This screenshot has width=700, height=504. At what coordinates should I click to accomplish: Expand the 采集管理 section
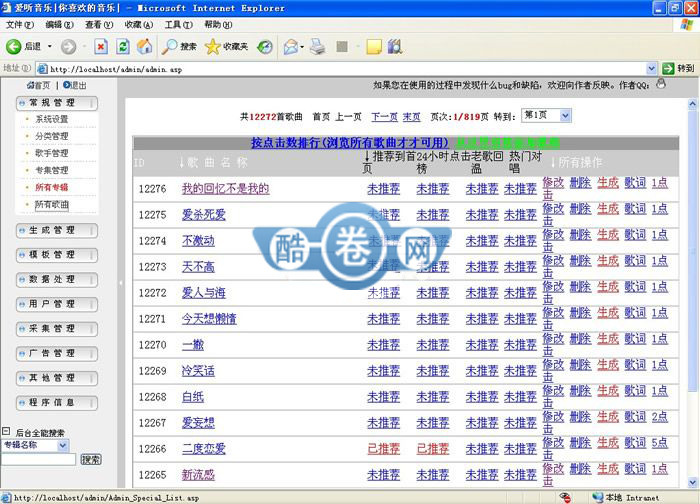coord(57,329)
